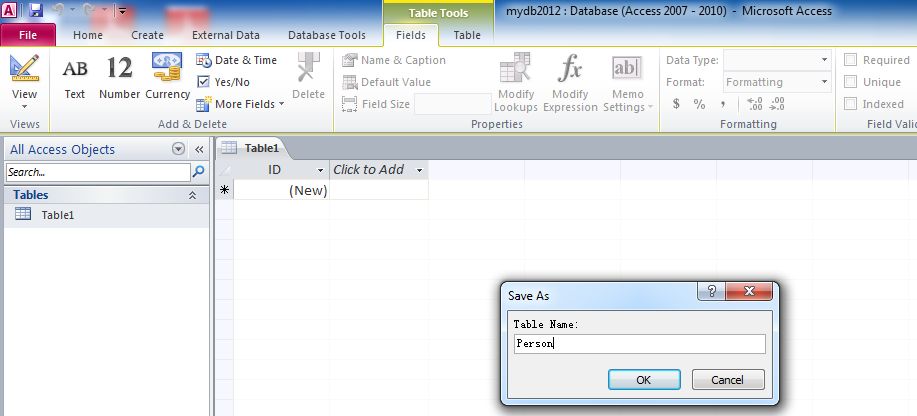The image size is (917, 416).
Task: Confirm table name with OK button
Action: tap(644, 380)
